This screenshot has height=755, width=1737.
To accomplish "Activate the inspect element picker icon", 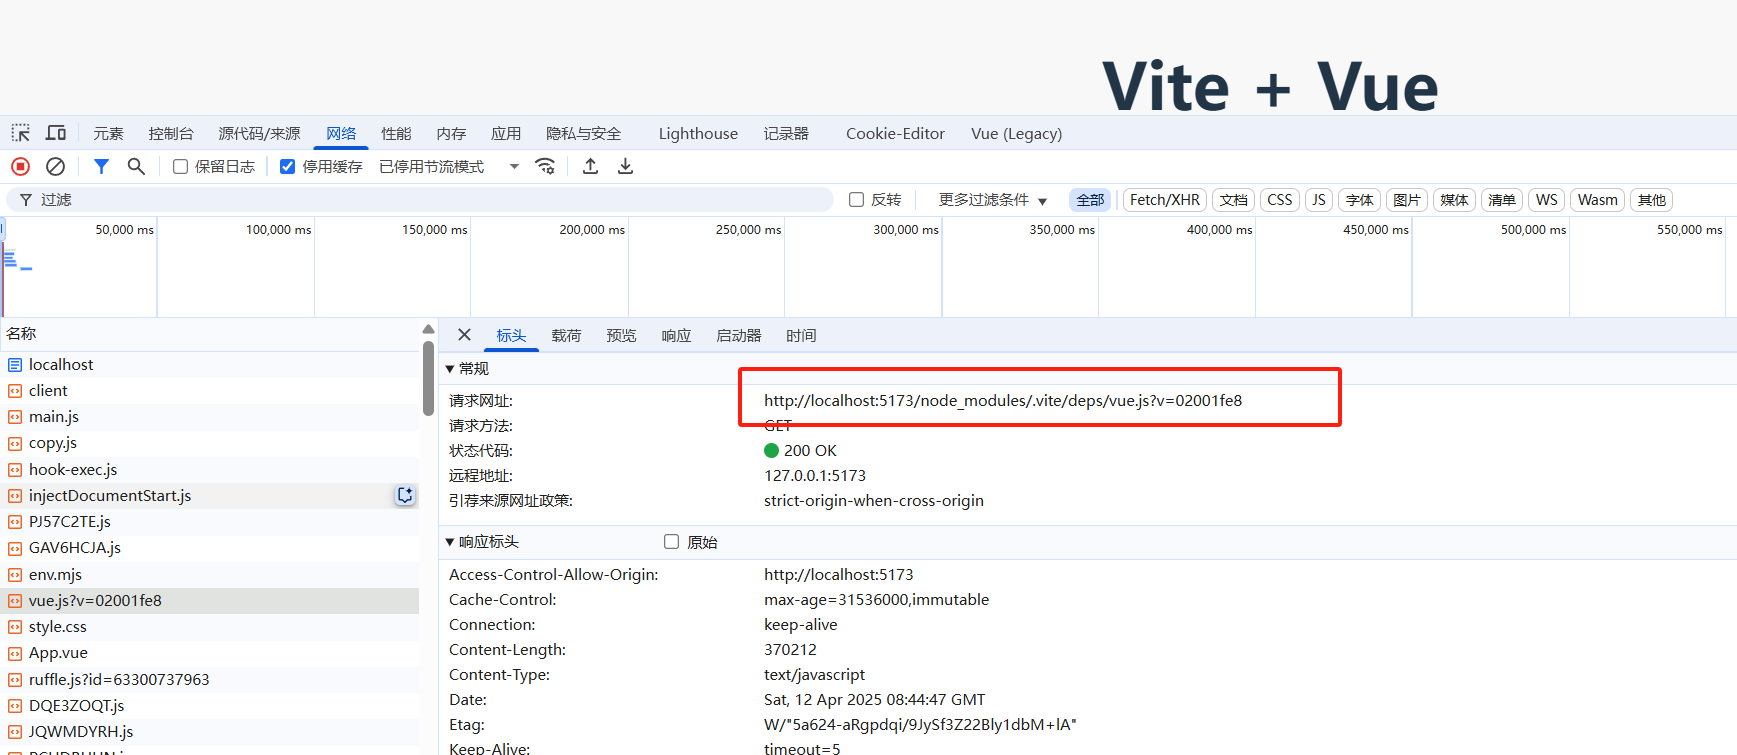I will [x=20, y=133].
